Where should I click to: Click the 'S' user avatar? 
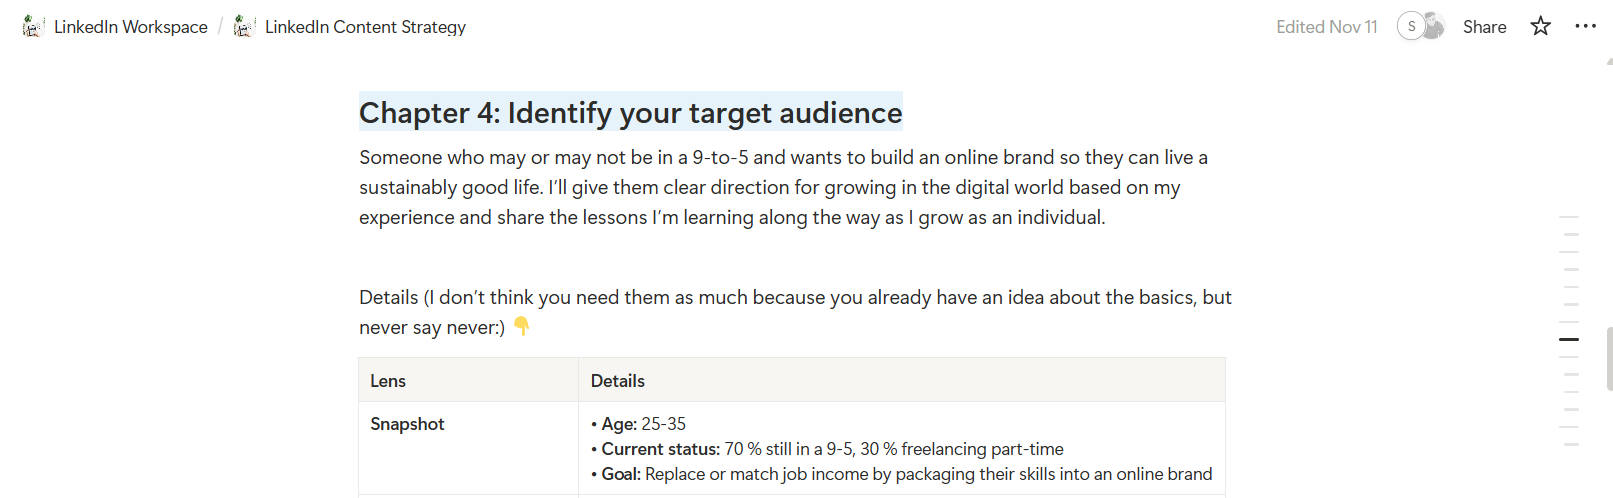coord(1410,27)
